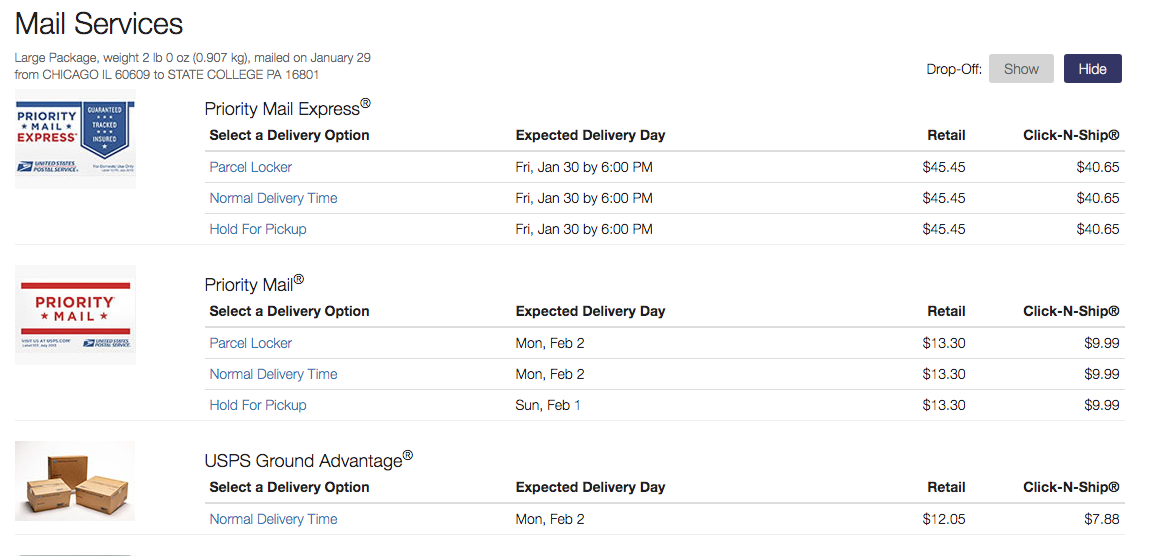Hide Drop-Off options

pyautogui.click(x=1092, y=69)
